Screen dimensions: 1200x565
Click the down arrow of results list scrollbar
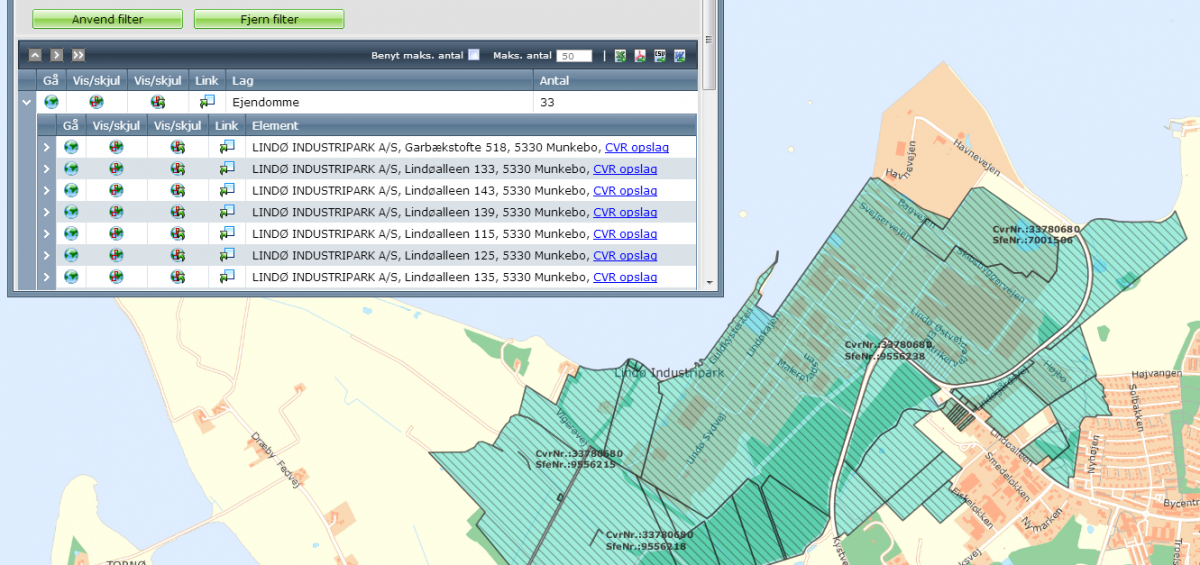point(709,282)
